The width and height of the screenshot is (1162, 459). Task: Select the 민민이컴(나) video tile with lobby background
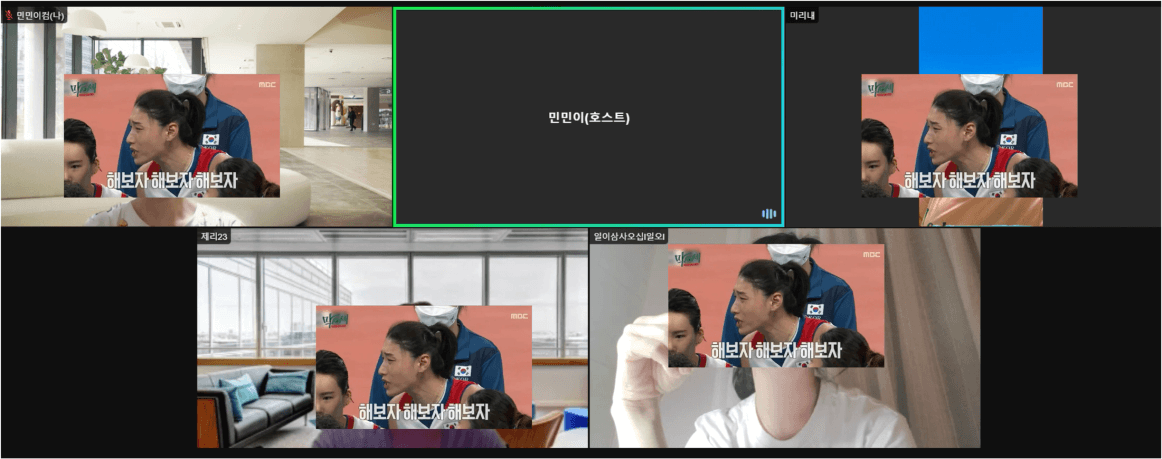[196, 116]
